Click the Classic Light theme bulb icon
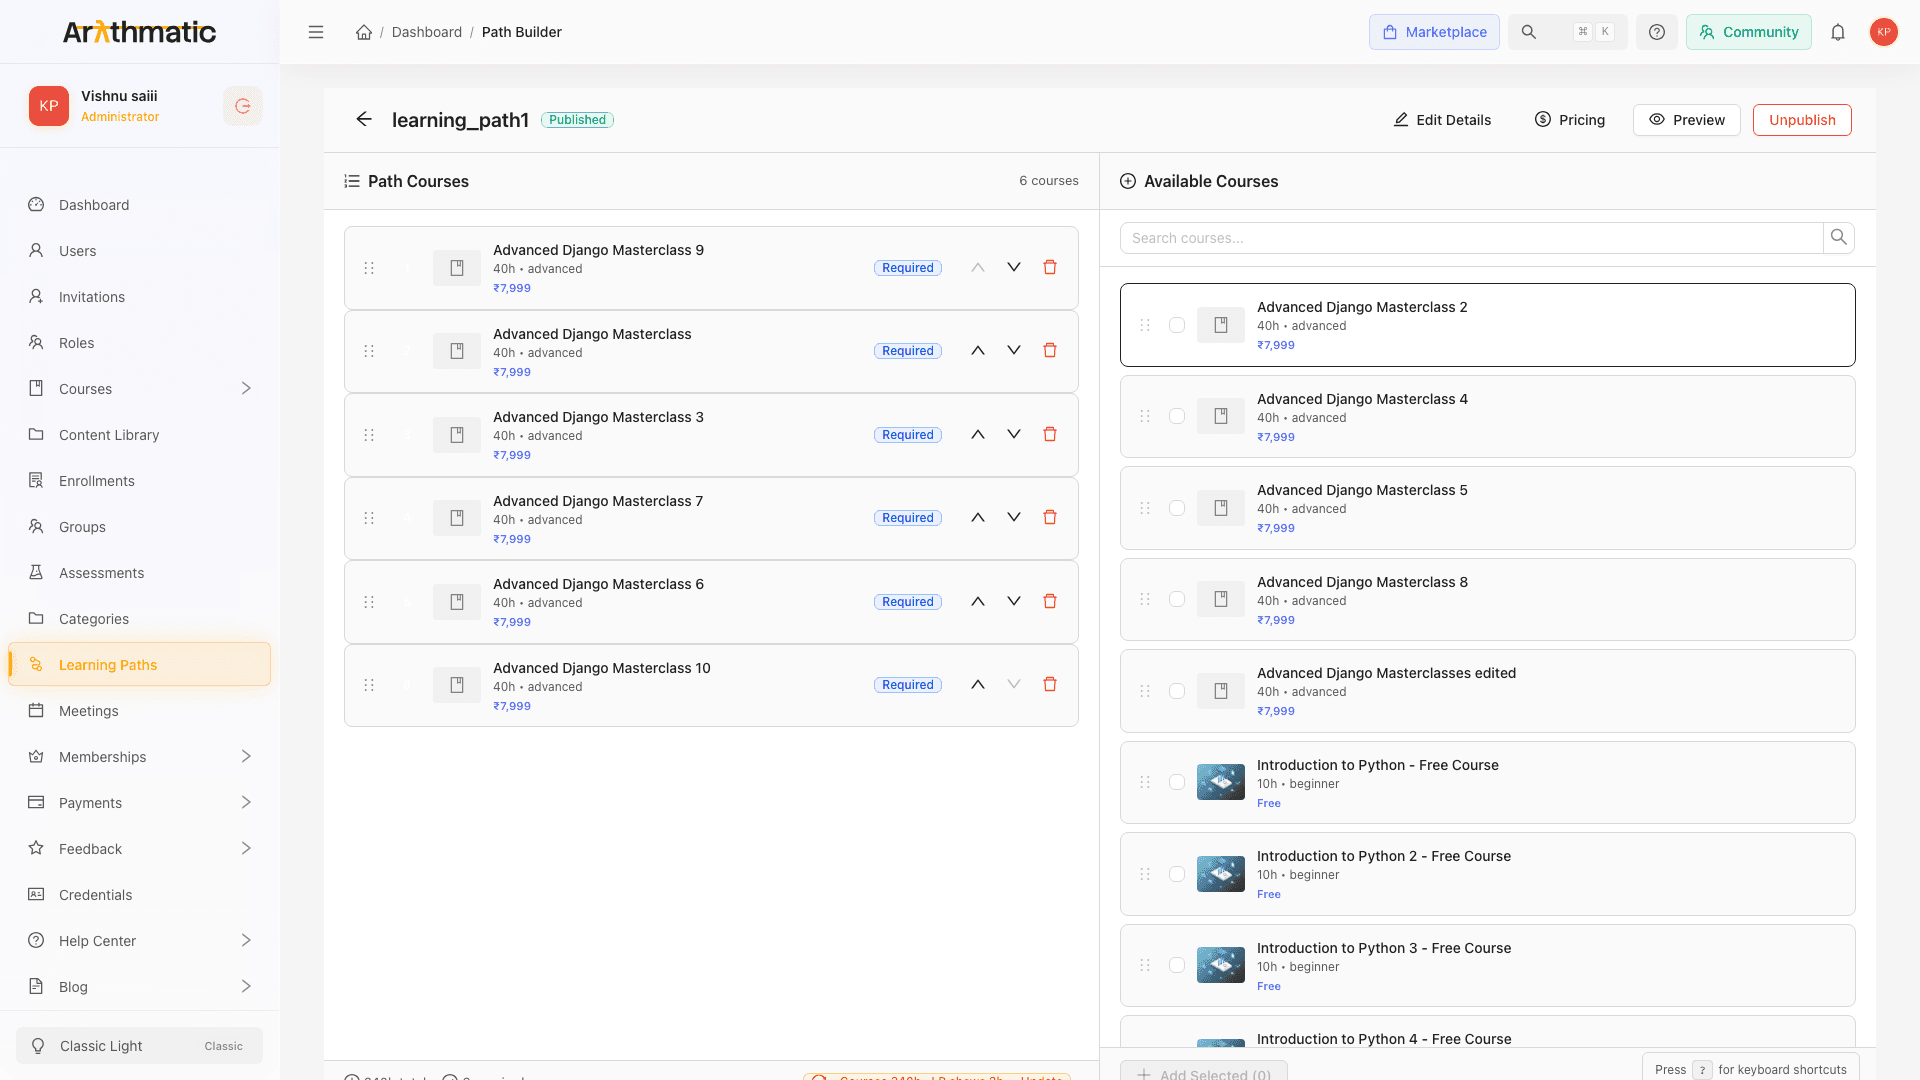The height and width of the screenshot is (1080, 1920). [38, 1046]
